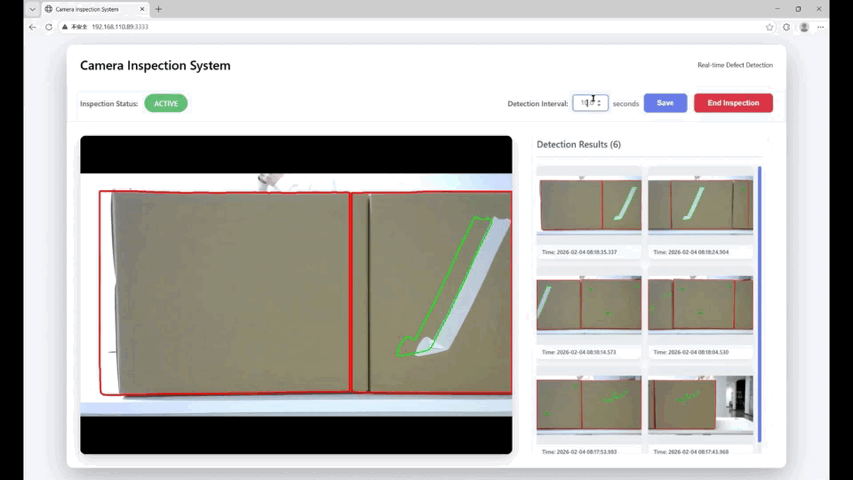Bookmark this page with star icon
The width and height of the screenshot is (853, 480).
pos(769,27)
